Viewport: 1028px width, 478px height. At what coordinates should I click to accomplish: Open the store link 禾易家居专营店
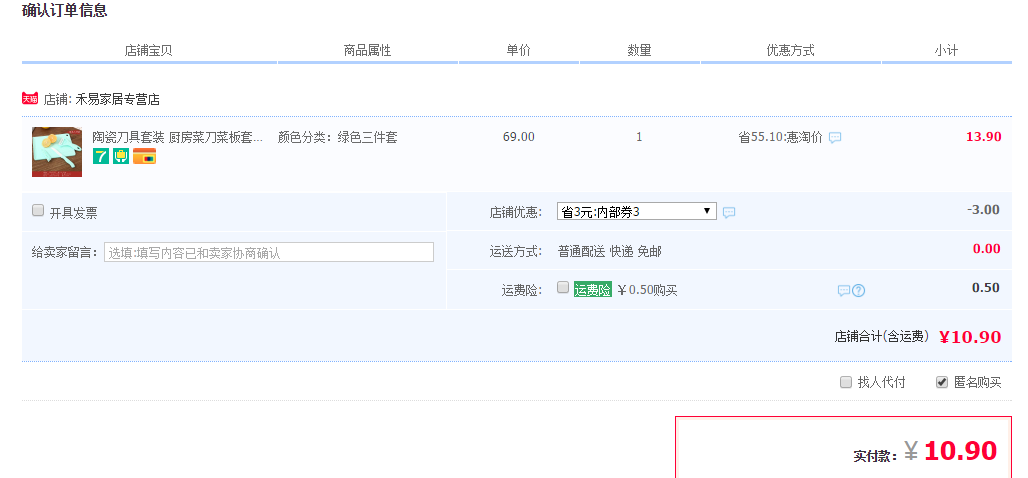(117, 100)
